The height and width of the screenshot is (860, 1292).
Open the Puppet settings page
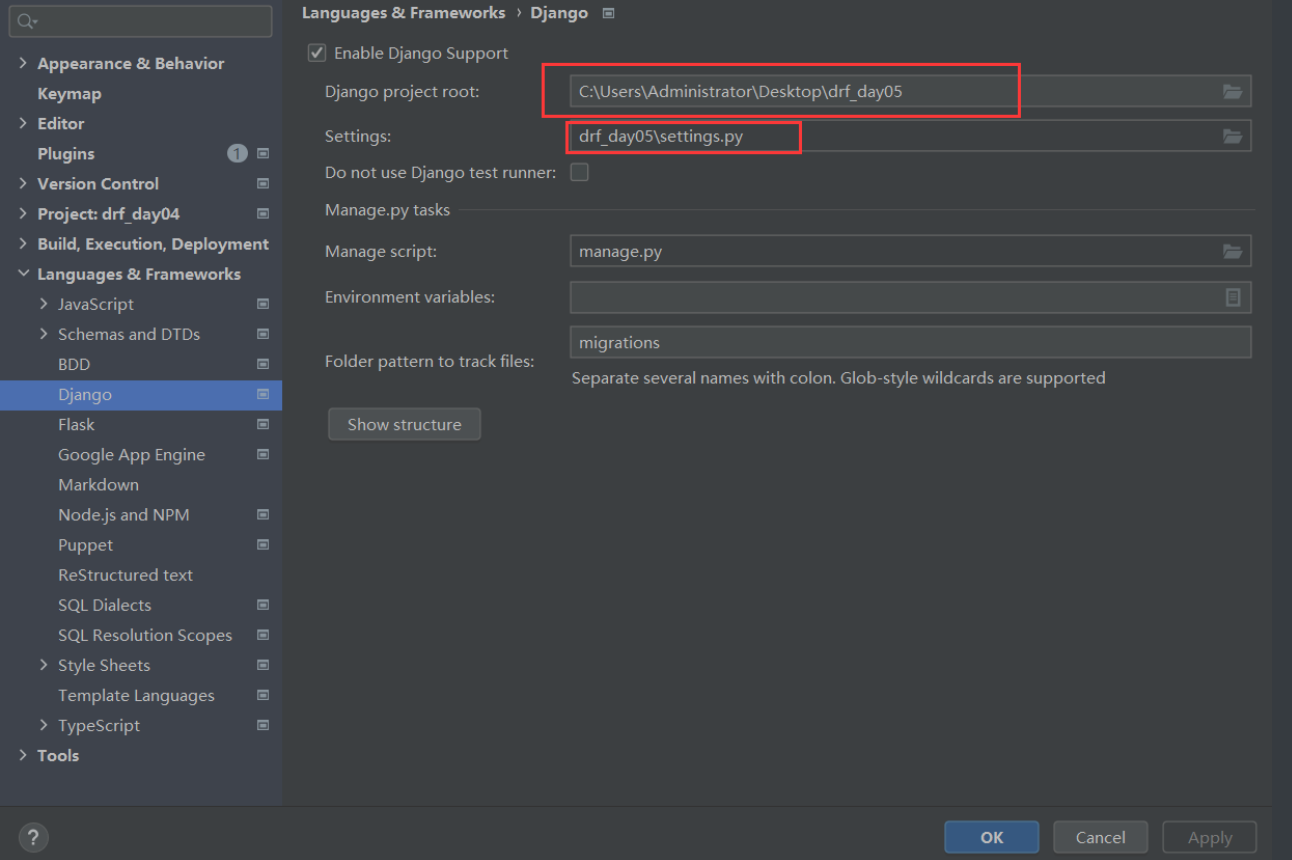[85, 545]
